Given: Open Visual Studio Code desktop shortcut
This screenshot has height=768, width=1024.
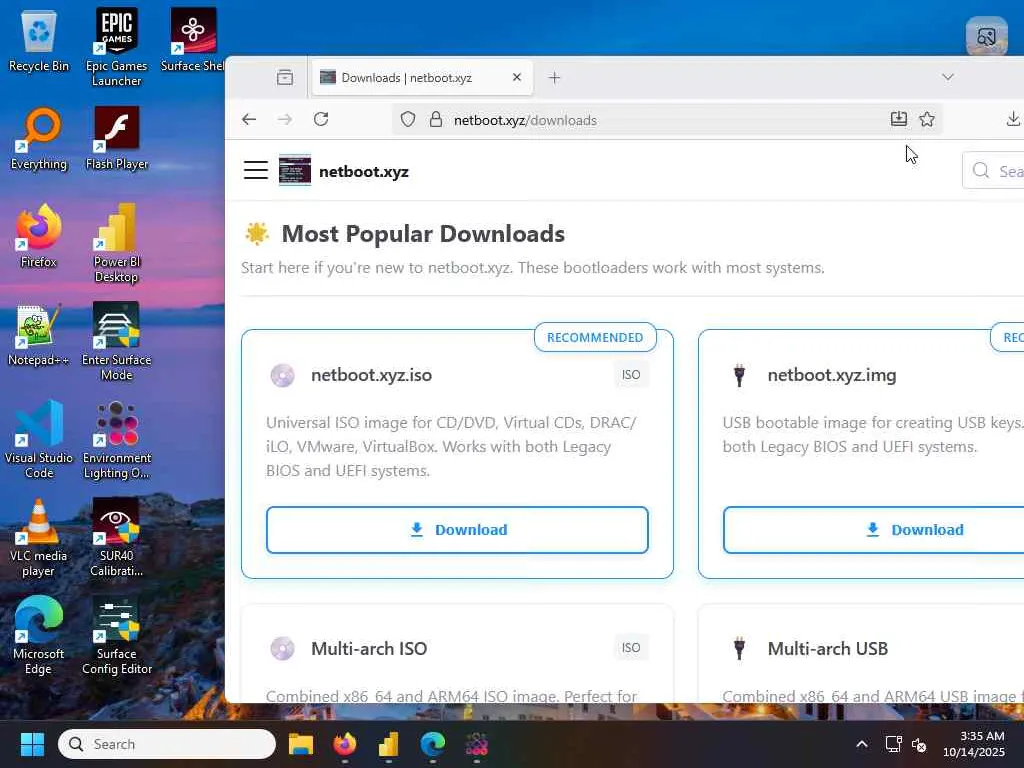Looking at the screenshot, I should tap(39, 439).
